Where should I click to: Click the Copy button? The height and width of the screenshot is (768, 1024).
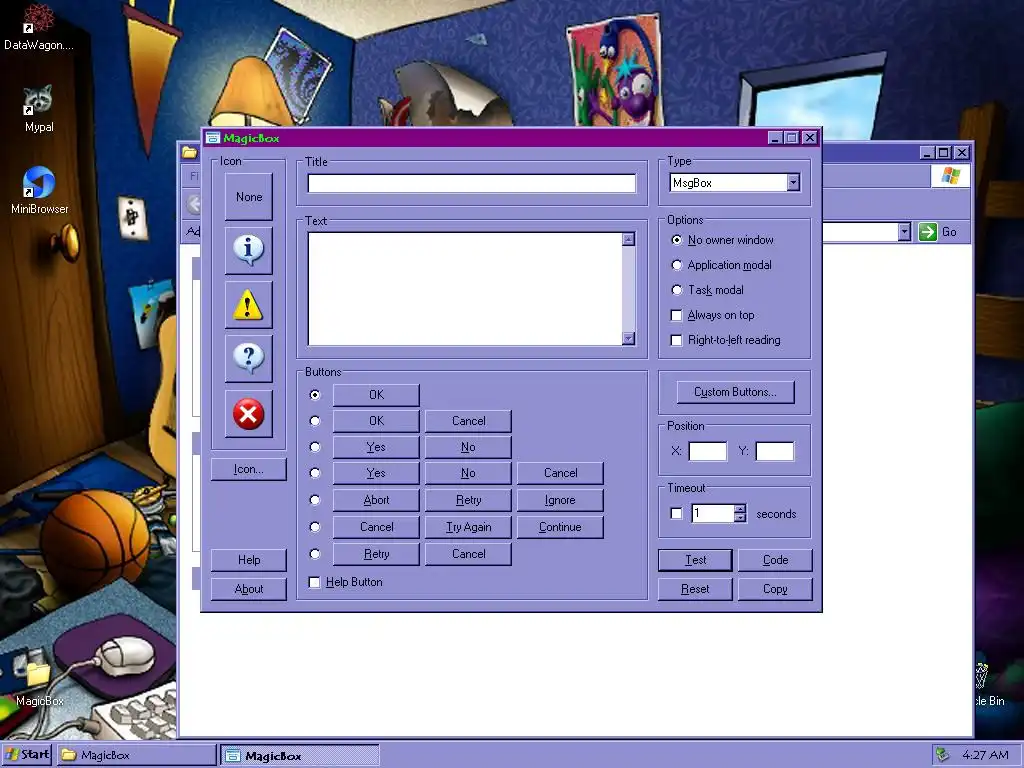click(775, 589)
